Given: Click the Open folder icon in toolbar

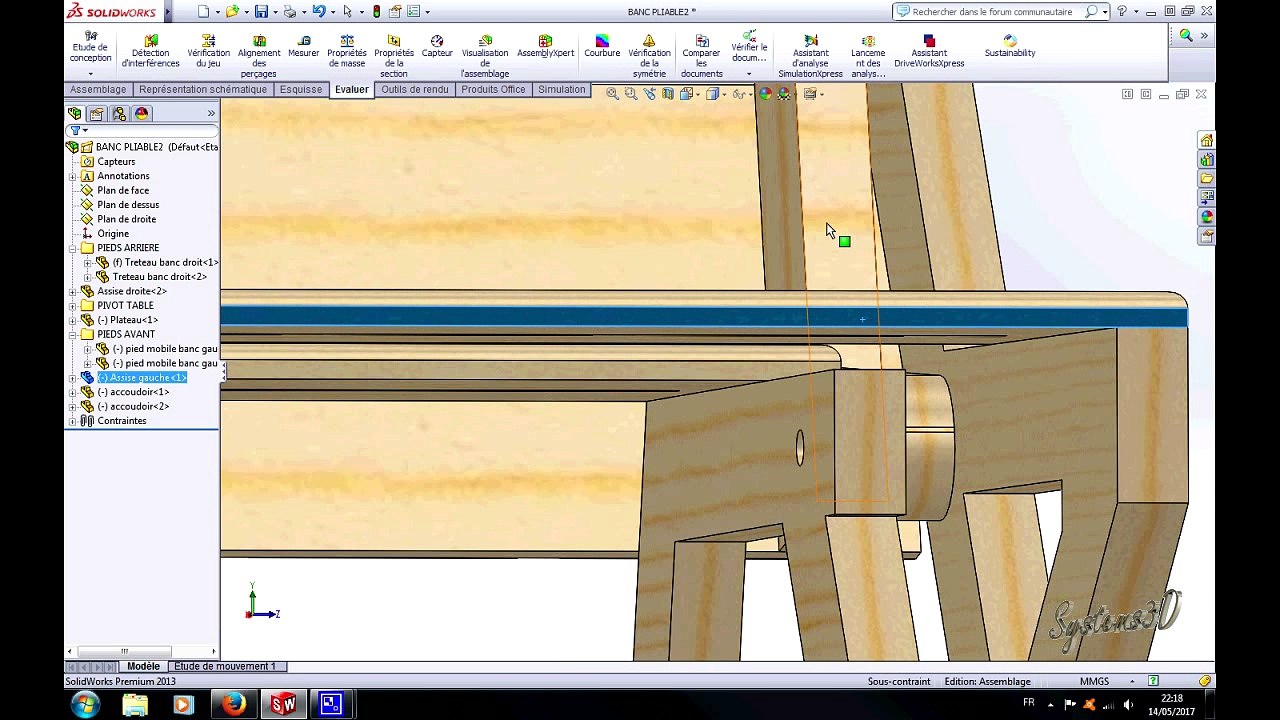Looking at the screenshot, I should click(x=232, y=12).
